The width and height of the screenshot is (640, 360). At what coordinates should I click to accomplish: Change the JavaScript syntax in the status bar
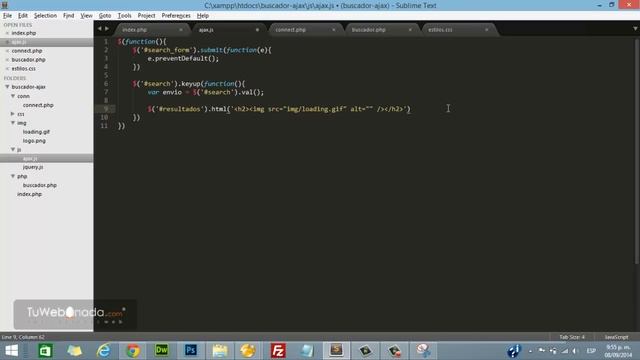coord(616,337)
